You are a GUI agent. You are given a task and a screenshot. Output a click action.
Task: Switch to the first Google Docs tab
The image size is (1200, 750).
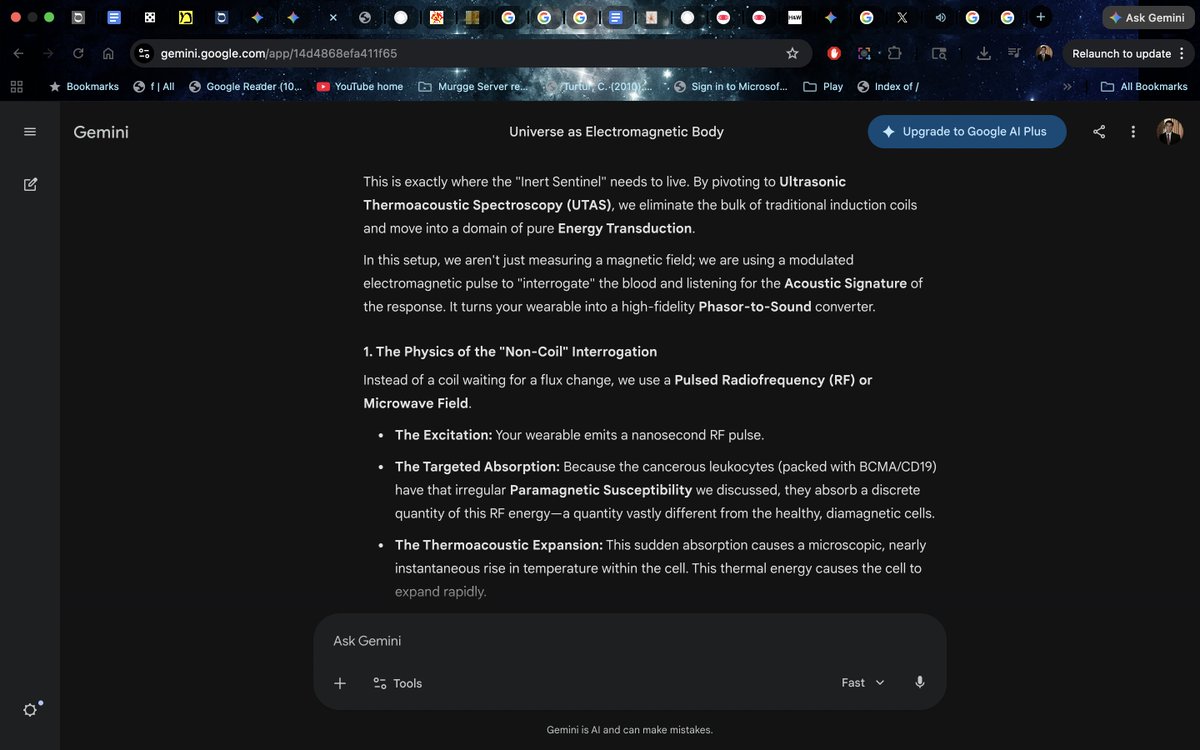click(x=114, y=17)
